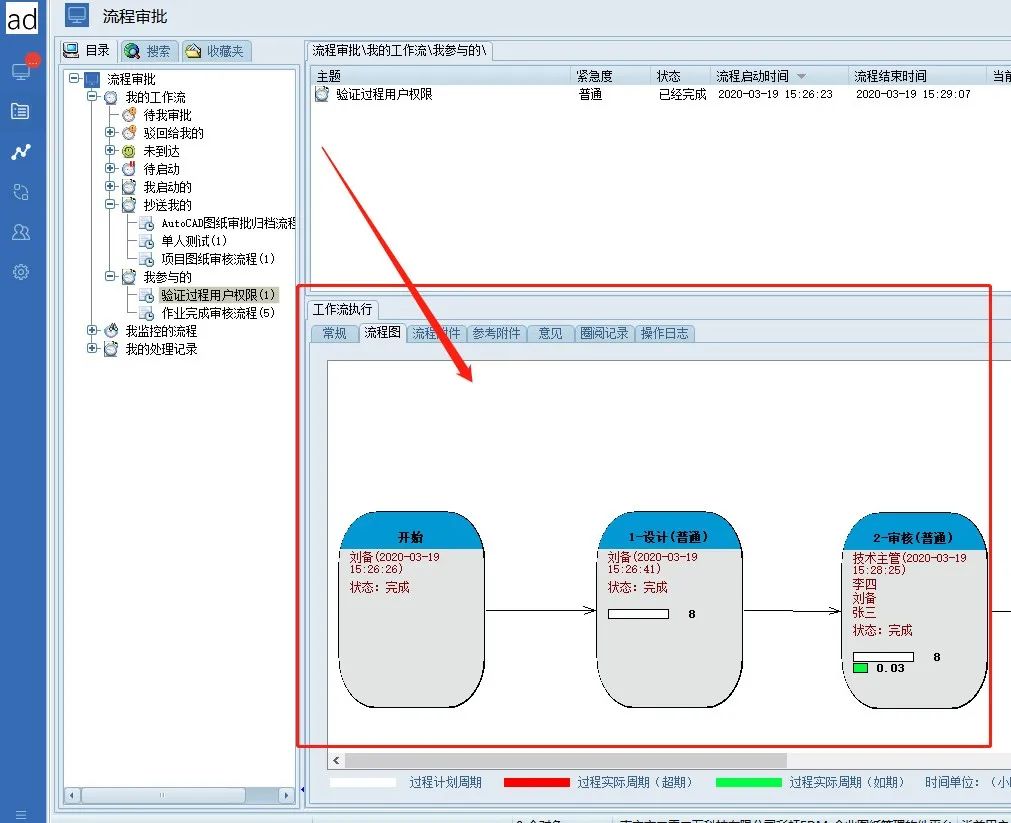The height and width of the screenshot is (823, 1011).
Task: Click the hamburger menu icon at sidebar bottom
Action: coord(21,814)
